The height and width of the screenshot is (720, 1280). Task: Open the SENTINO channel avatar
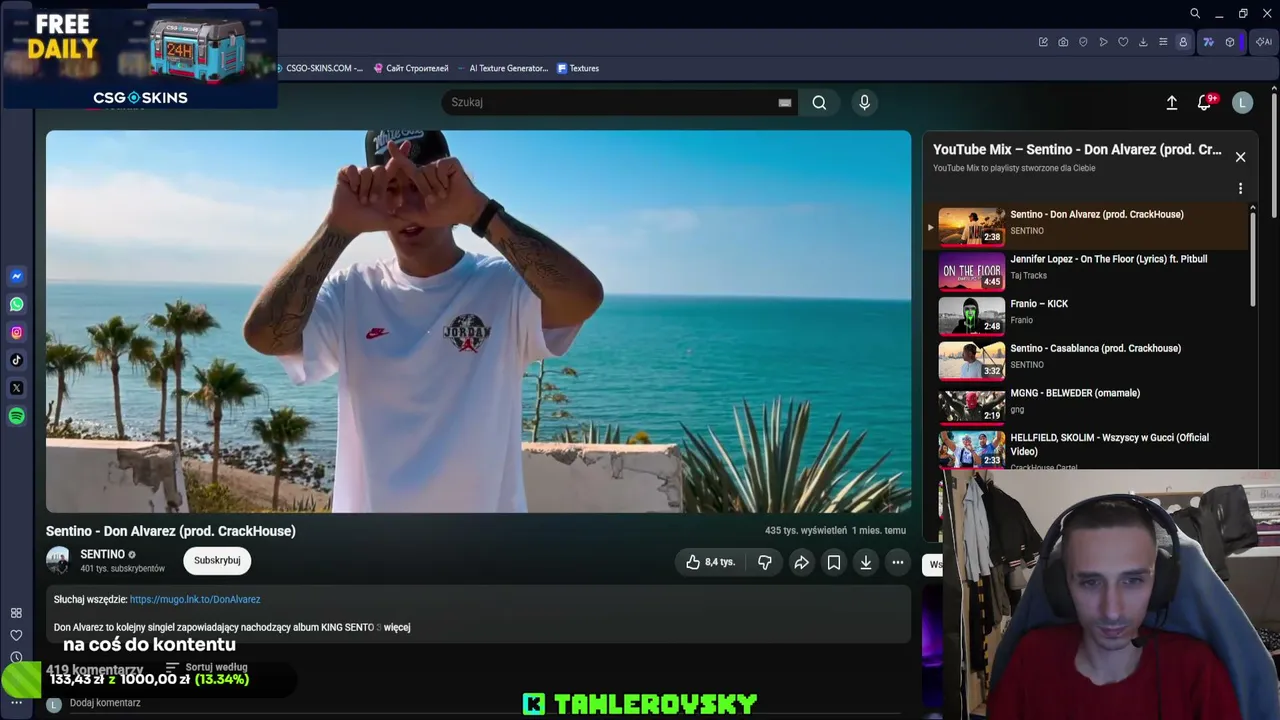[x=58, y=561]
